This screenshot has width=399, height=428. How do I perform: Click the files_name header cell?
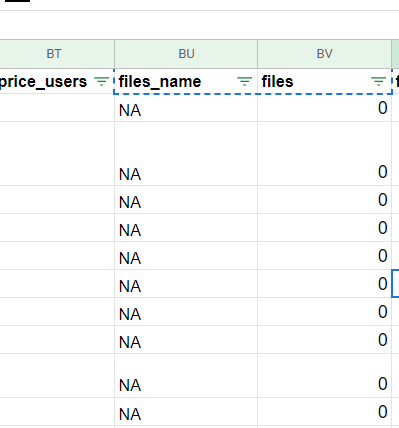[186, 81]
